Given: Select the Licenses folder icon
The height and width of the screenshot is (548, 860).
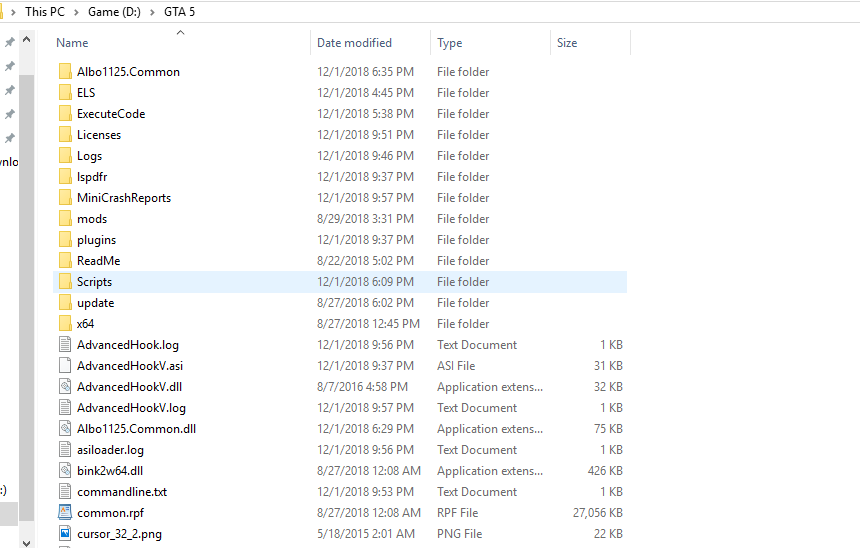Looking at the screenshot, I should pyautogui.click(x=65, y=134).
